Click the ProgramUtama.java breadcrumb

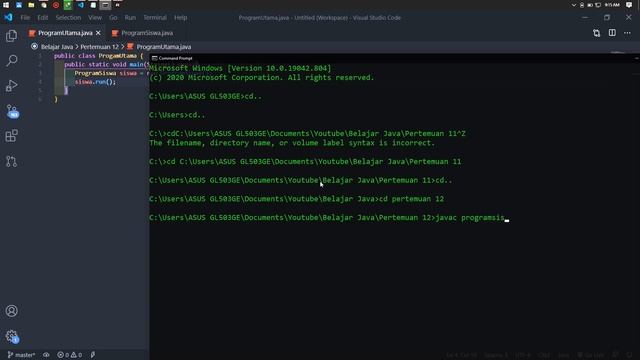(x=164, y=47)
